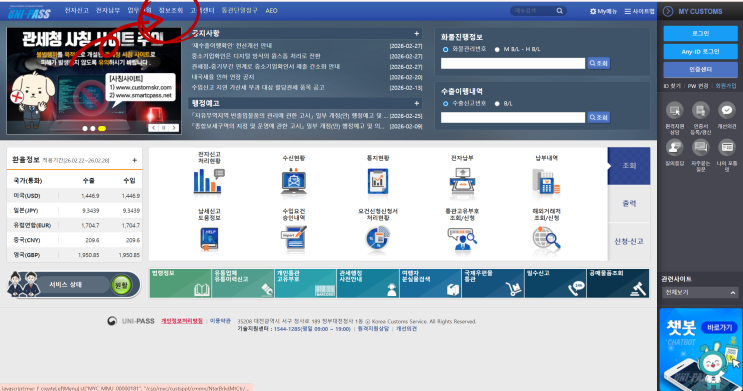Expand the 환율정보 plus button

point(135,160)
